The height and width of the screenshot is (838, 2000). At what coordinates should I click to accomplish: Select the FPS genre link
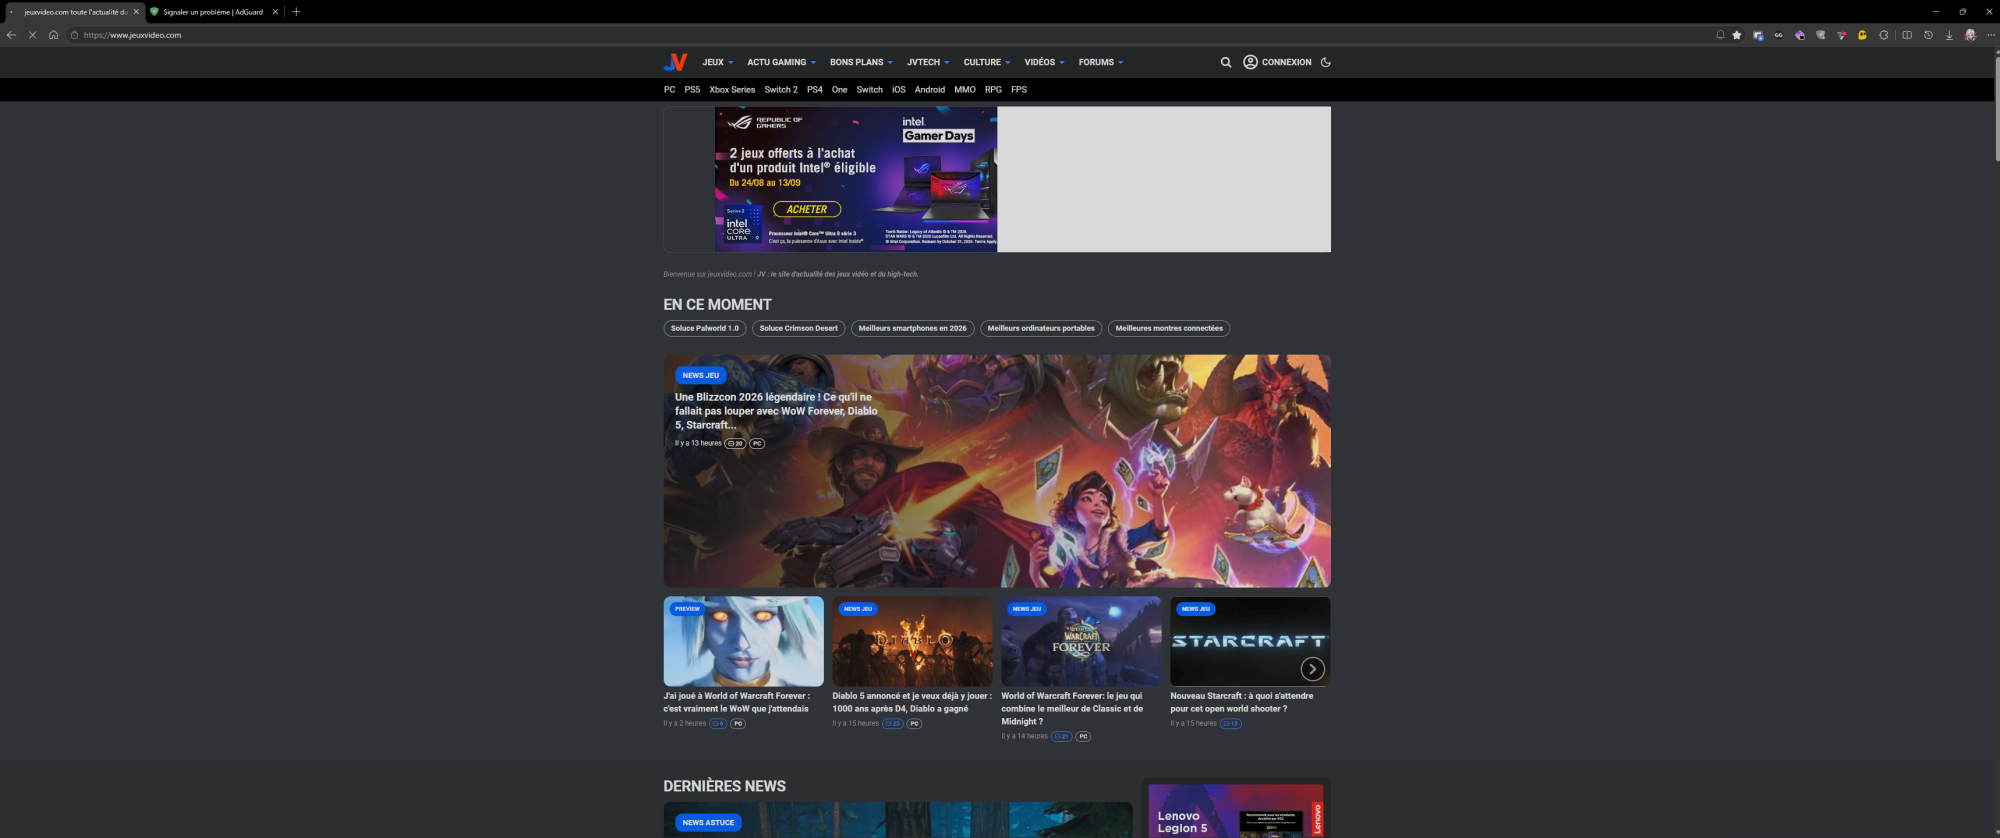(1019, 90)
